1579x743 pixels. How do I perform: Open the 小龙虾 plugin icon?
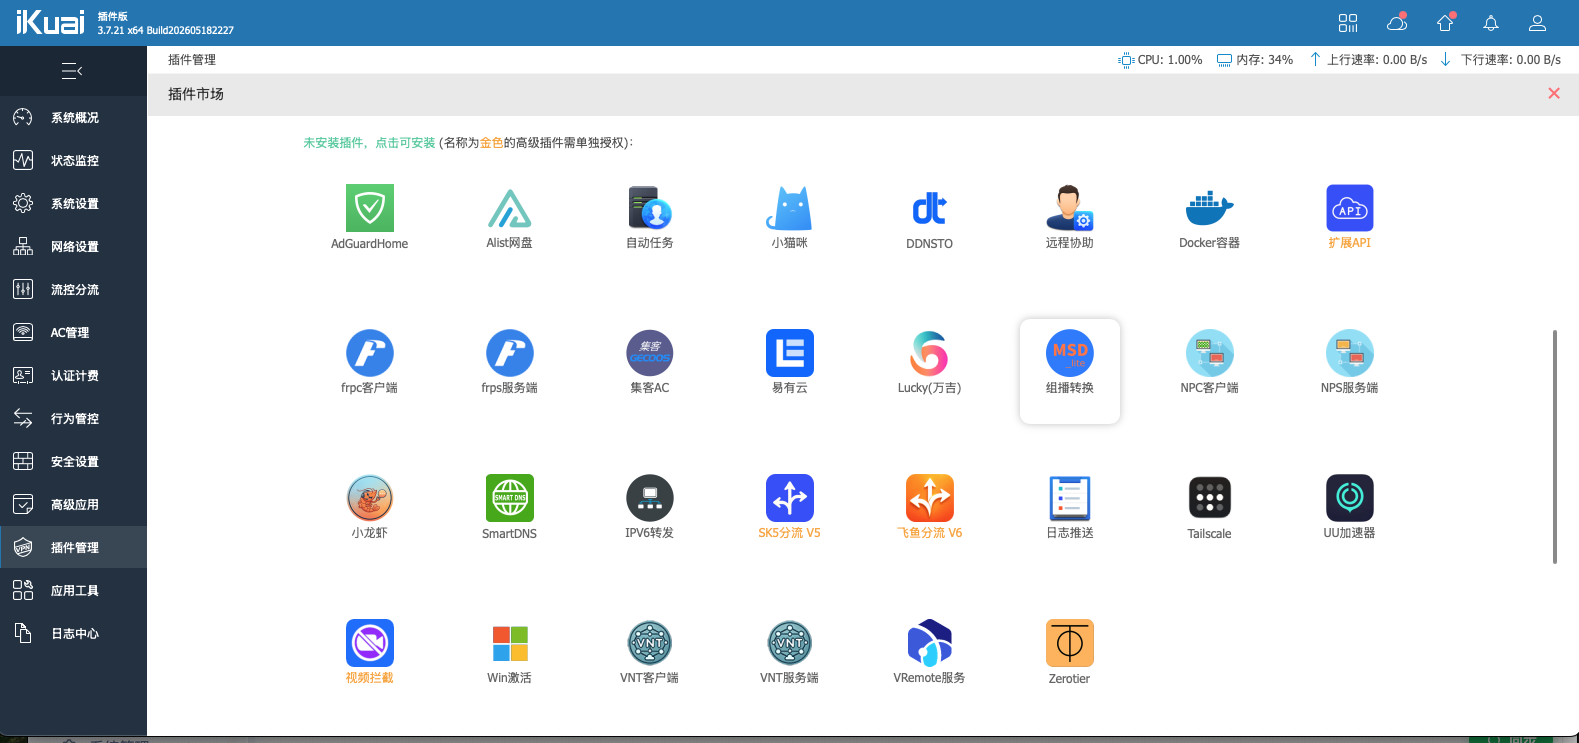pyautogui.click(x=370, y=498)
